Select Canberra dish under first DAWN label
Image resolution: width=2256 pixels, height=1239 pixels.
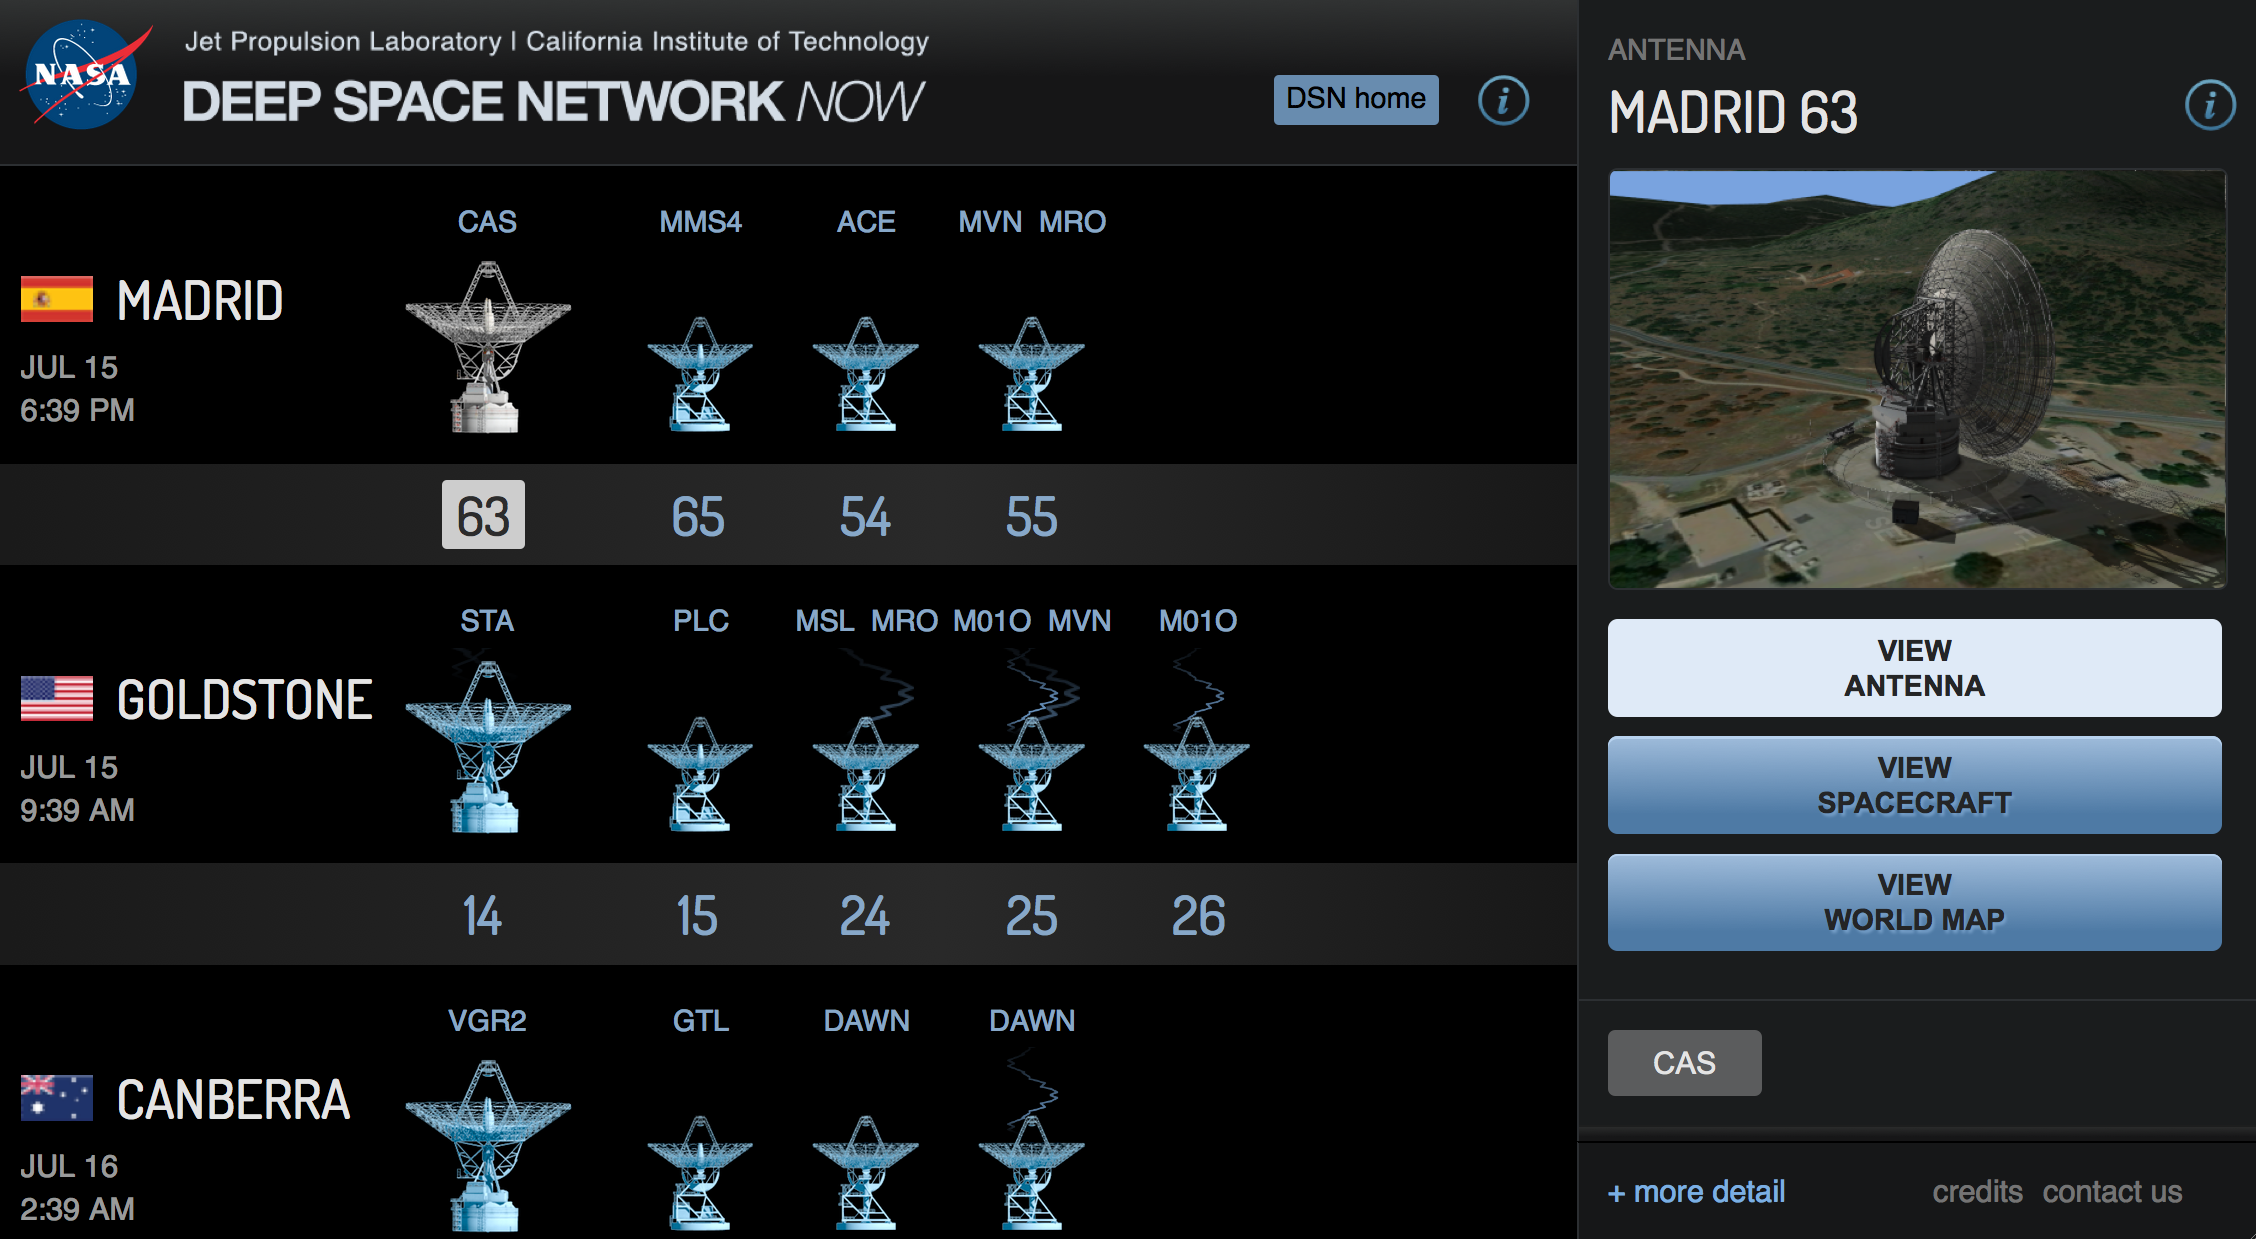tap(865, 1173)
